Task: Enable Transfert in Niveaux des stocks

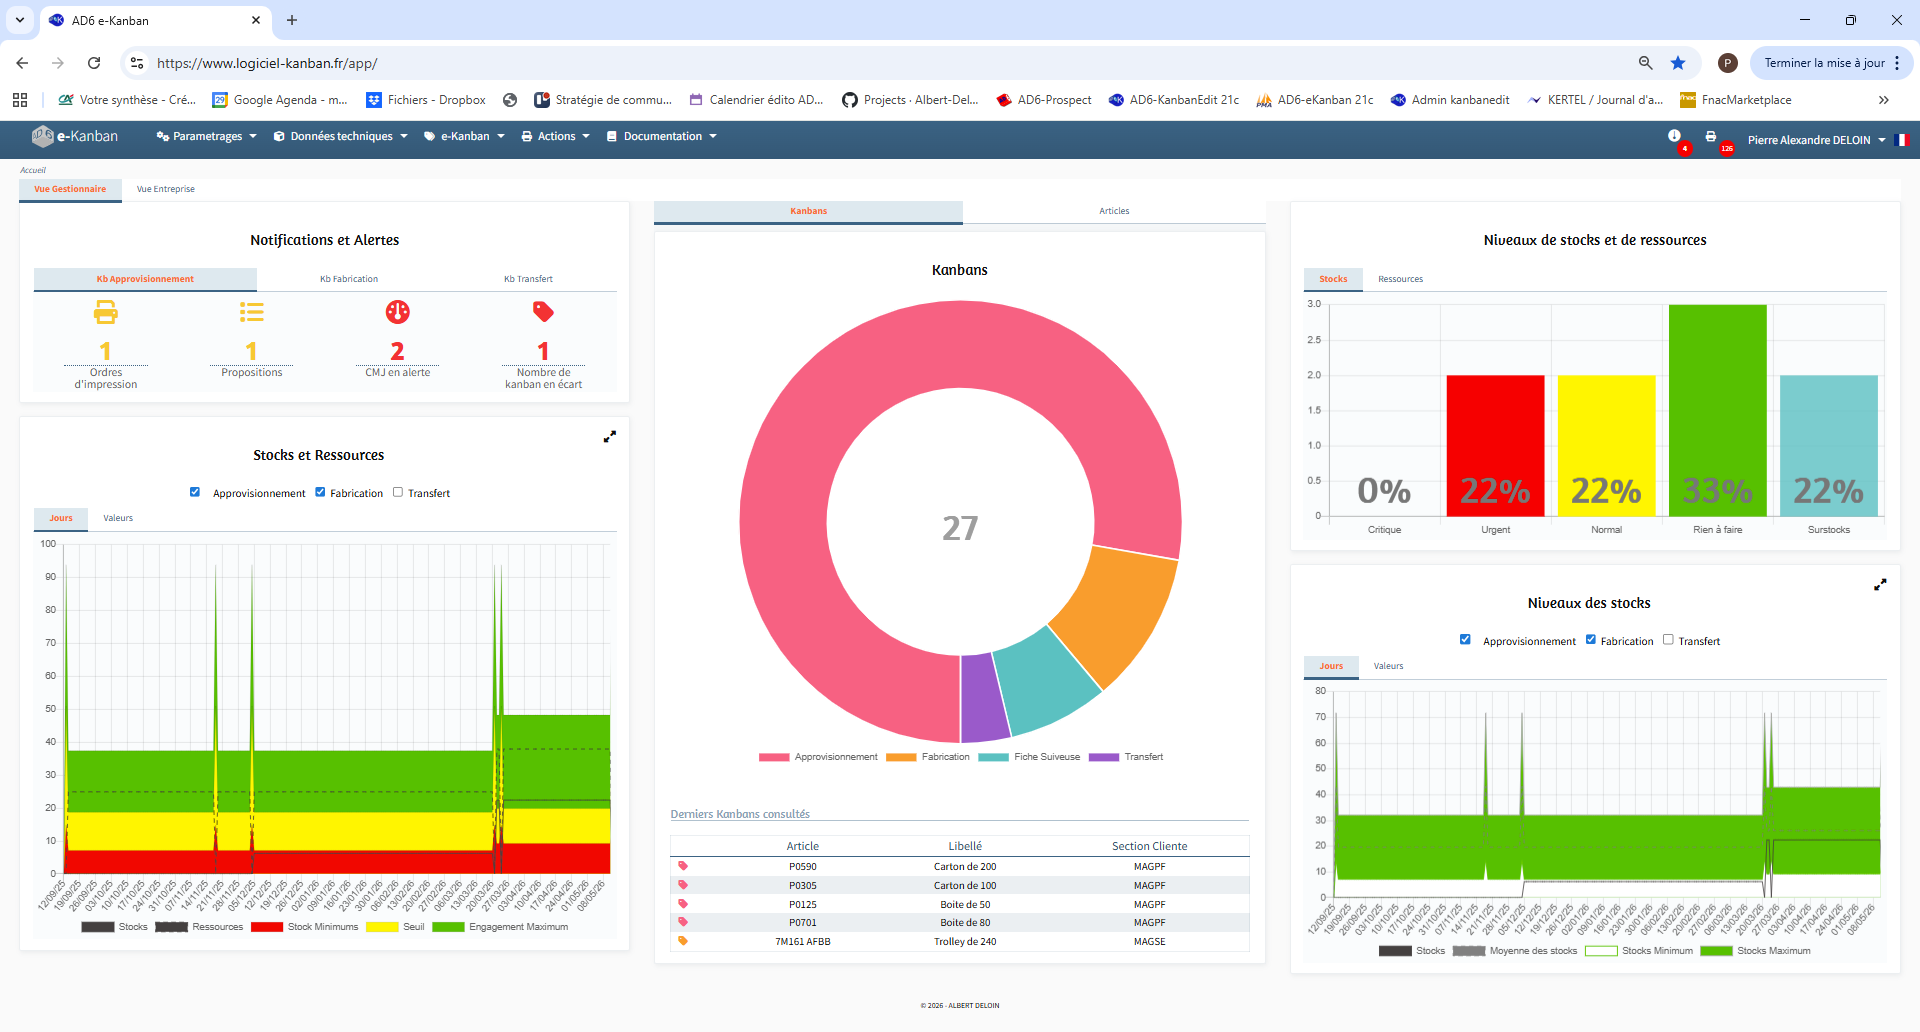Action: coord(1668,640)
